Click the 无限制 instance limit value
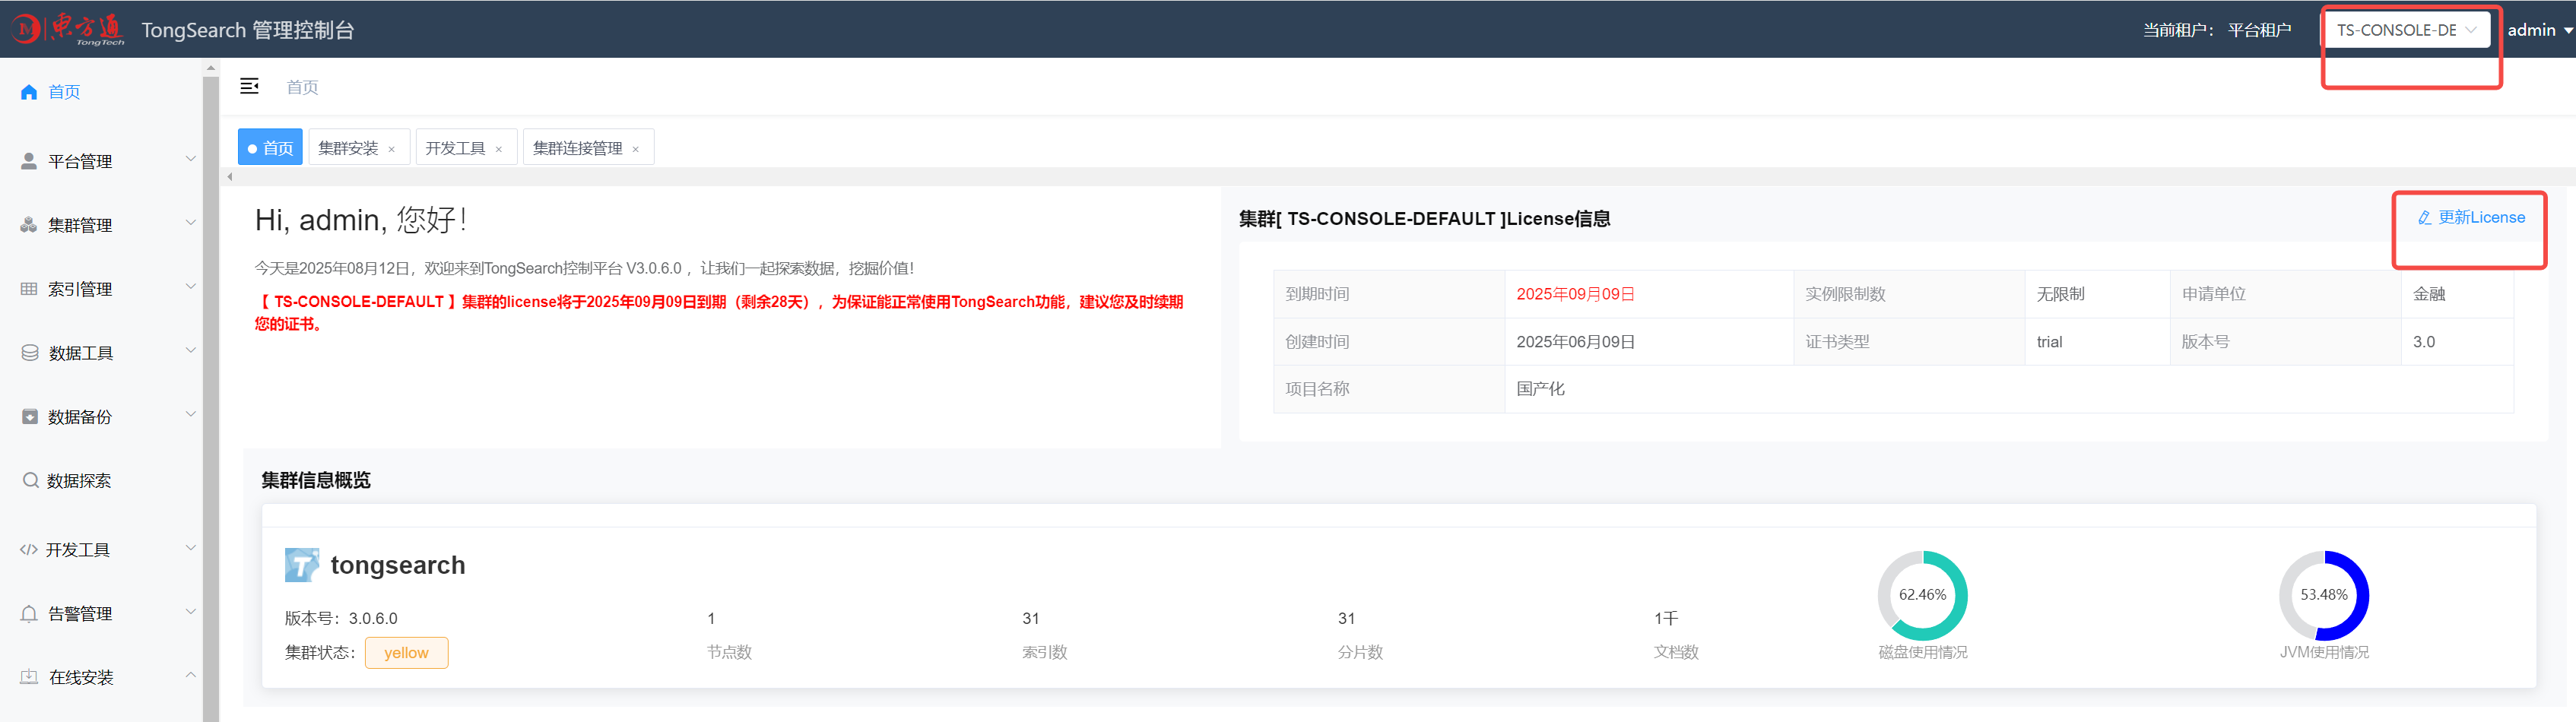The width and height of the screenshot is (2576, 722). coord(2061,294)
